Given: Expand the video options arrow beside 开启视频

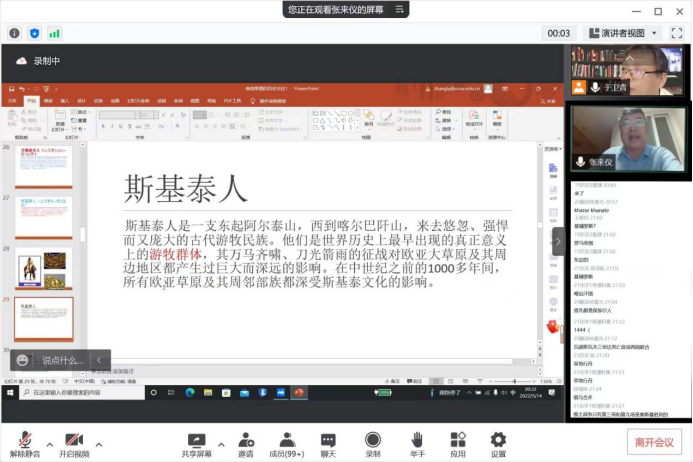Looking at the screenshot, I should coord(98,442).
